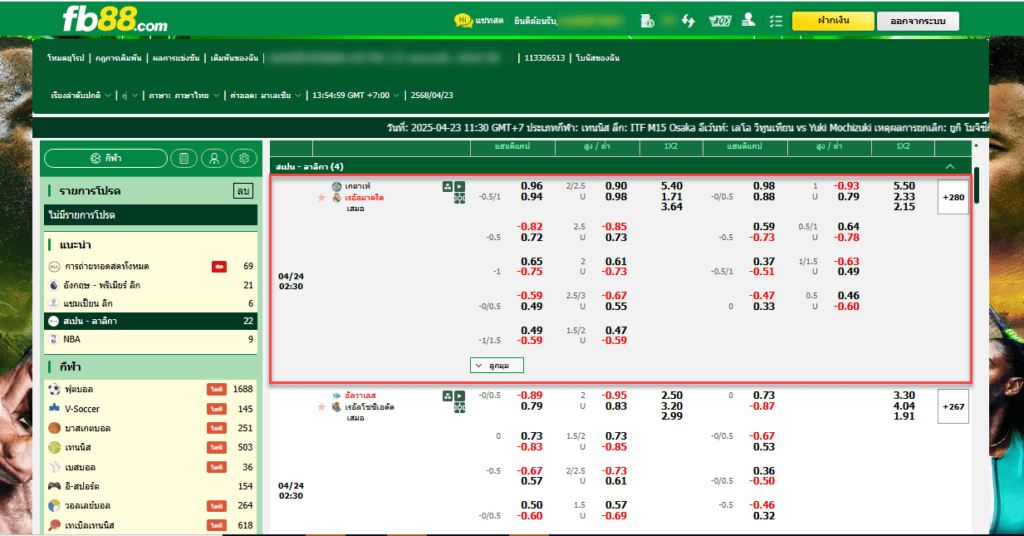Open the คู่ dropdown in filter bar

[130, 95]
